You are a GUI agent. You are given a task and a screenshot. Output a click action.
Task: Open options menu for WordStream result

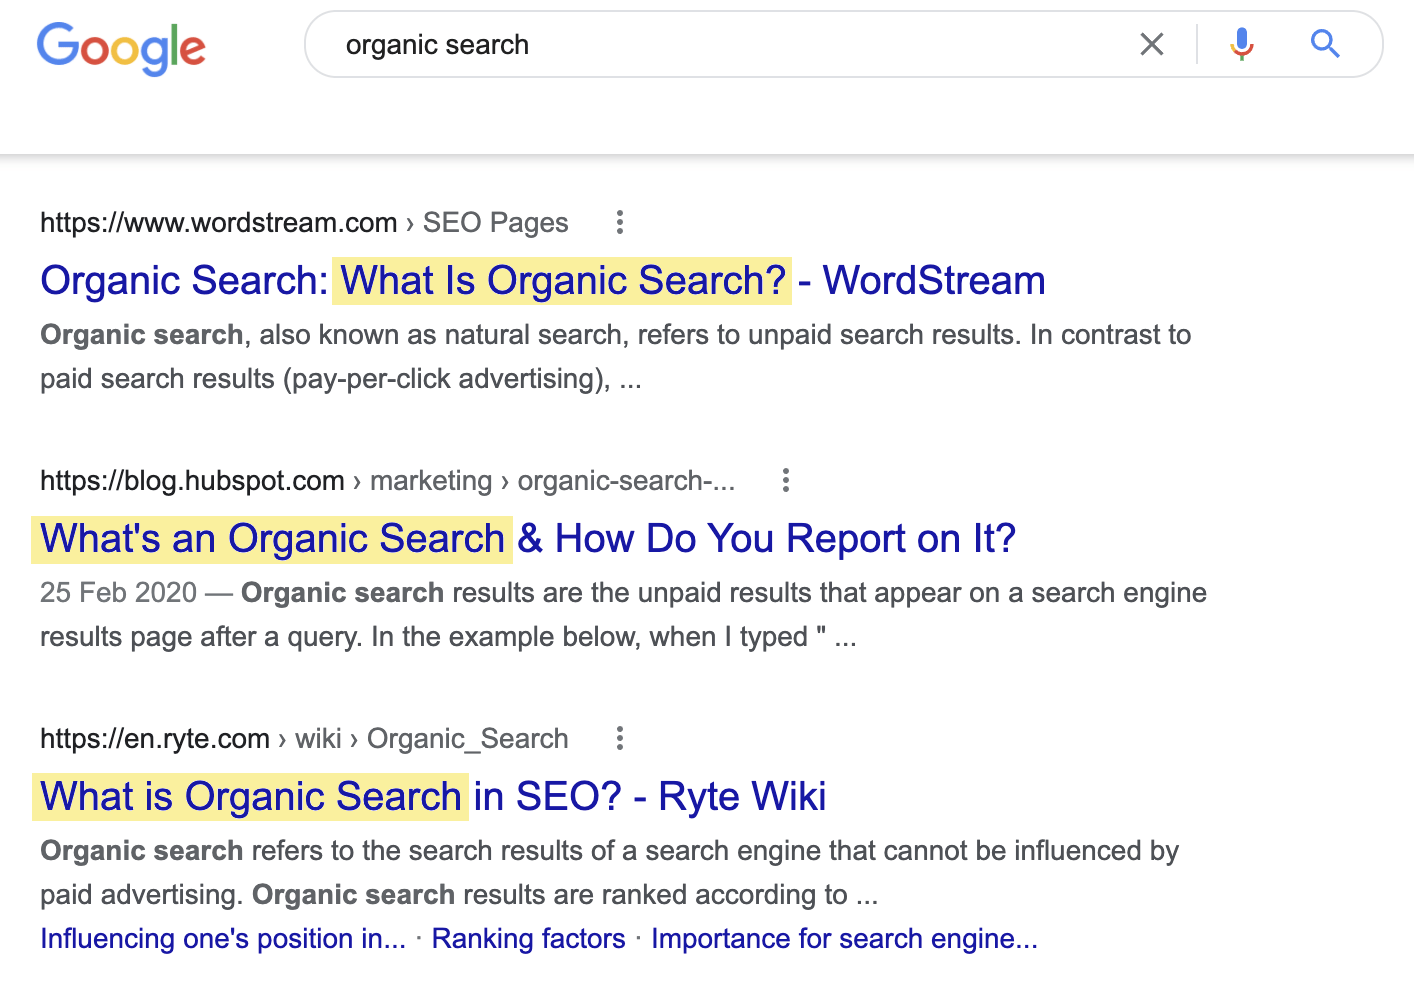620,222
